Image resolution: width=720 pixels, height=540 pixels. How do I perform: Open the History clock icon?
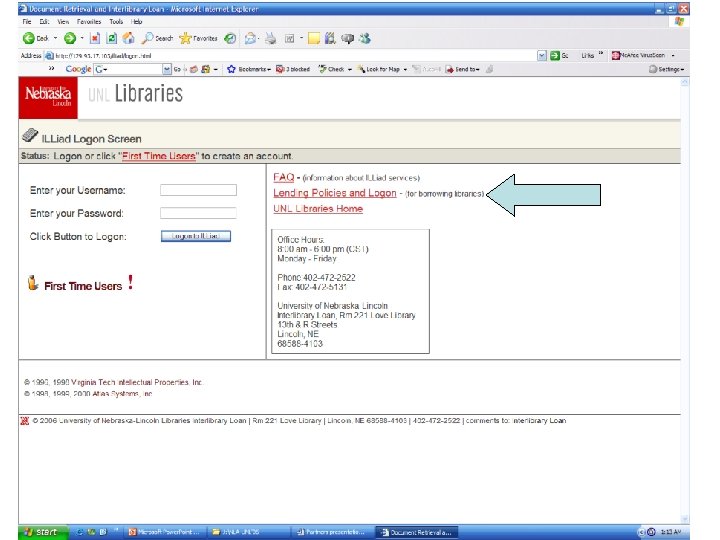pyautogui.click(x=230, y=39)
